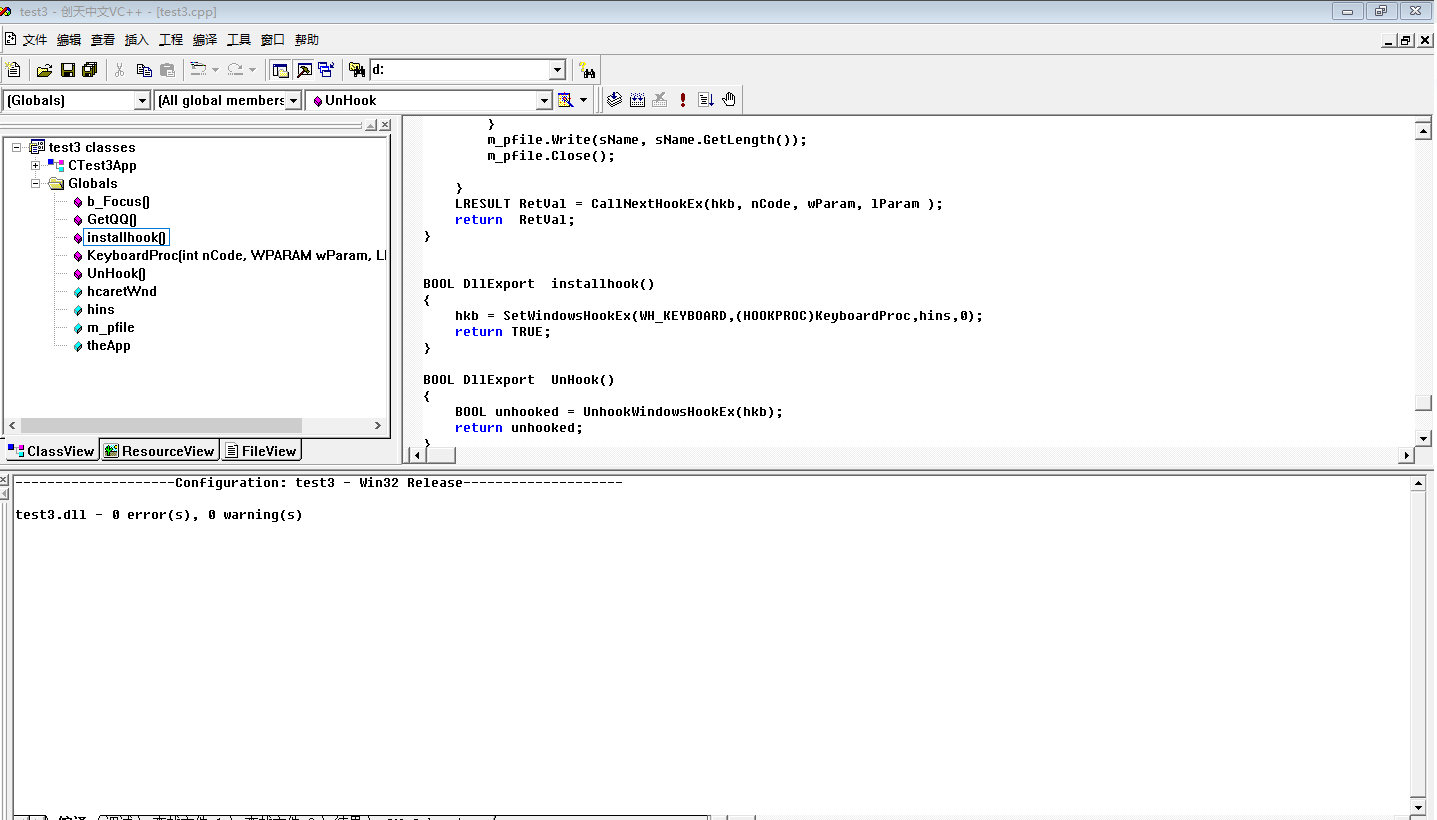1437x820 pixels.
Task: Click the type-to-find input field with 'd:'
Action: 459,70
